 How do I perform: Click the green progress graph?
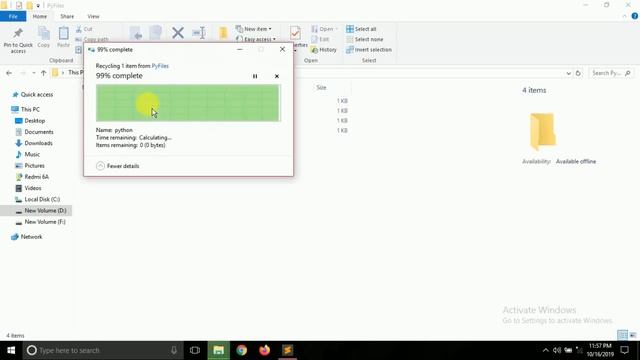coord(188,103)
